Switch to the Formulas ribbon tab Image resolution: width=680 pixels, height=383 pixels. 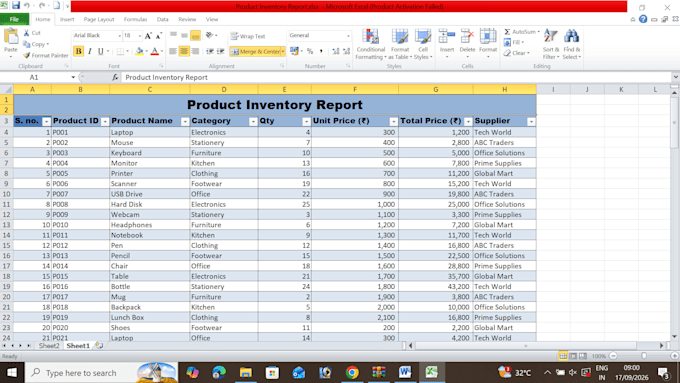click(135, 20)
